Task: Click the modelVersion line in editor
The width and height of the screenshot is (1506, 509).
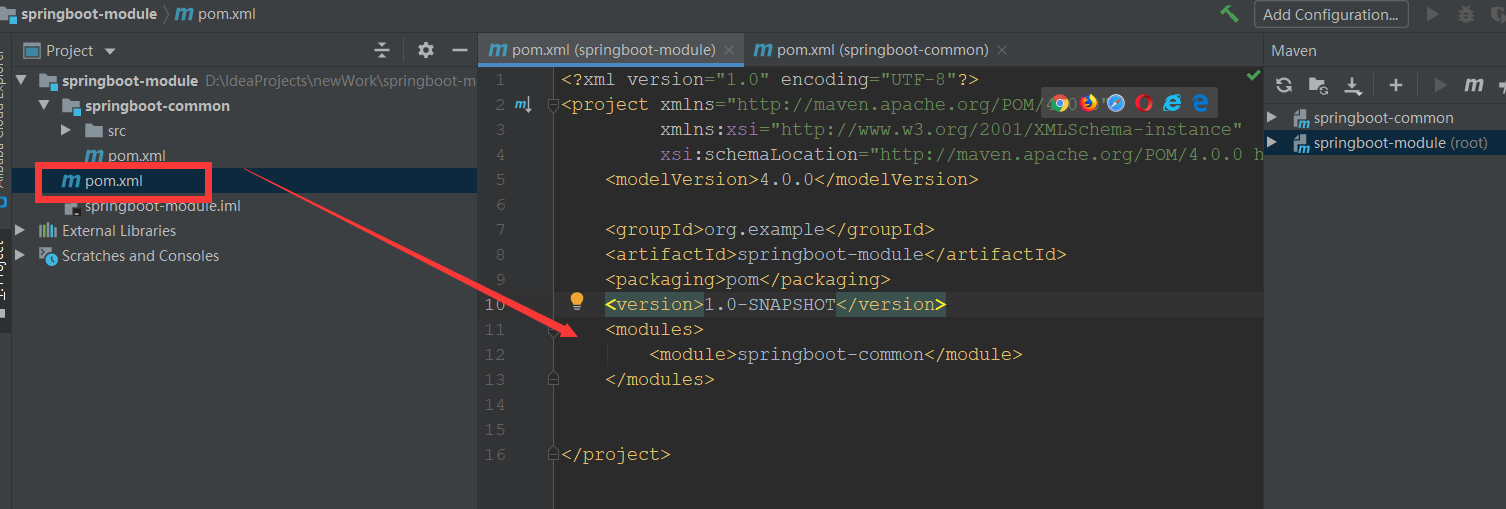Action: (x=791, y=180)
